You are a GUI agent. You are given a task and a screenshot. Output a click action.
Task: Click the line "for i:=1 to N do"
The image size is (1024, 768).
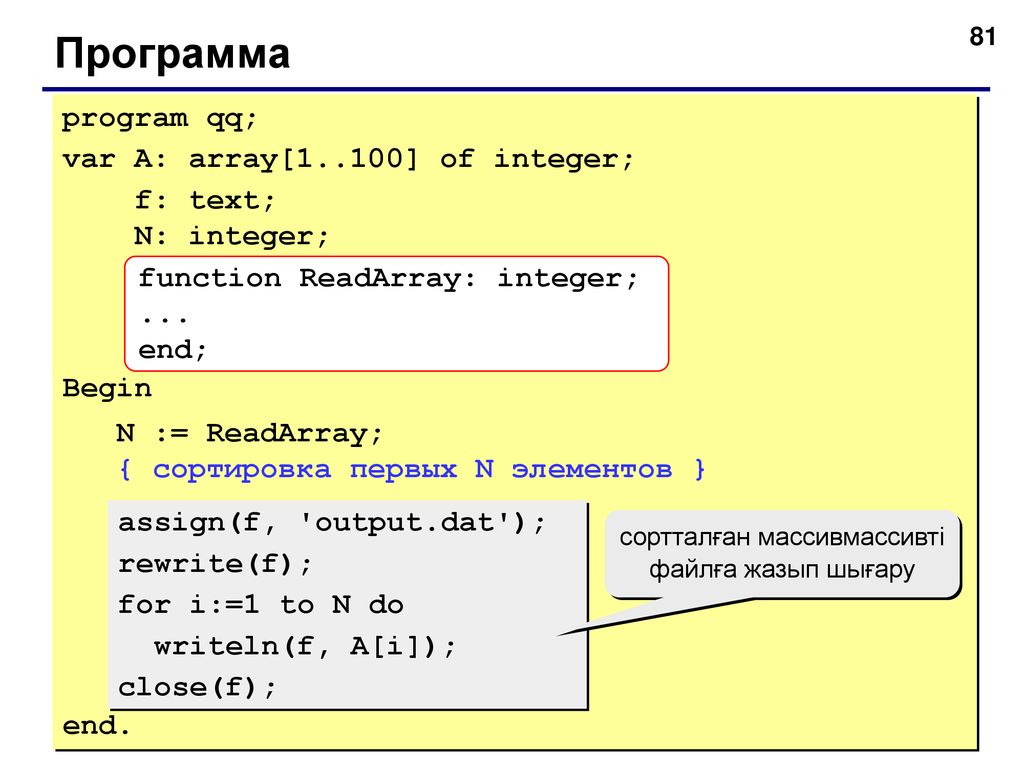pyautogui.click(x=261, y=605)
